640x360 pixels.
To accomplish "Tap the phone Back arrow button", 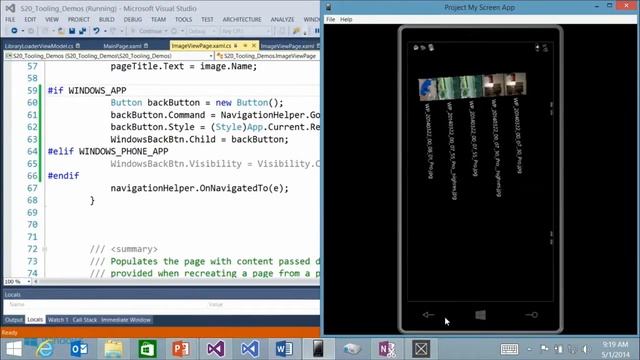I will click(x=428, y=315).
